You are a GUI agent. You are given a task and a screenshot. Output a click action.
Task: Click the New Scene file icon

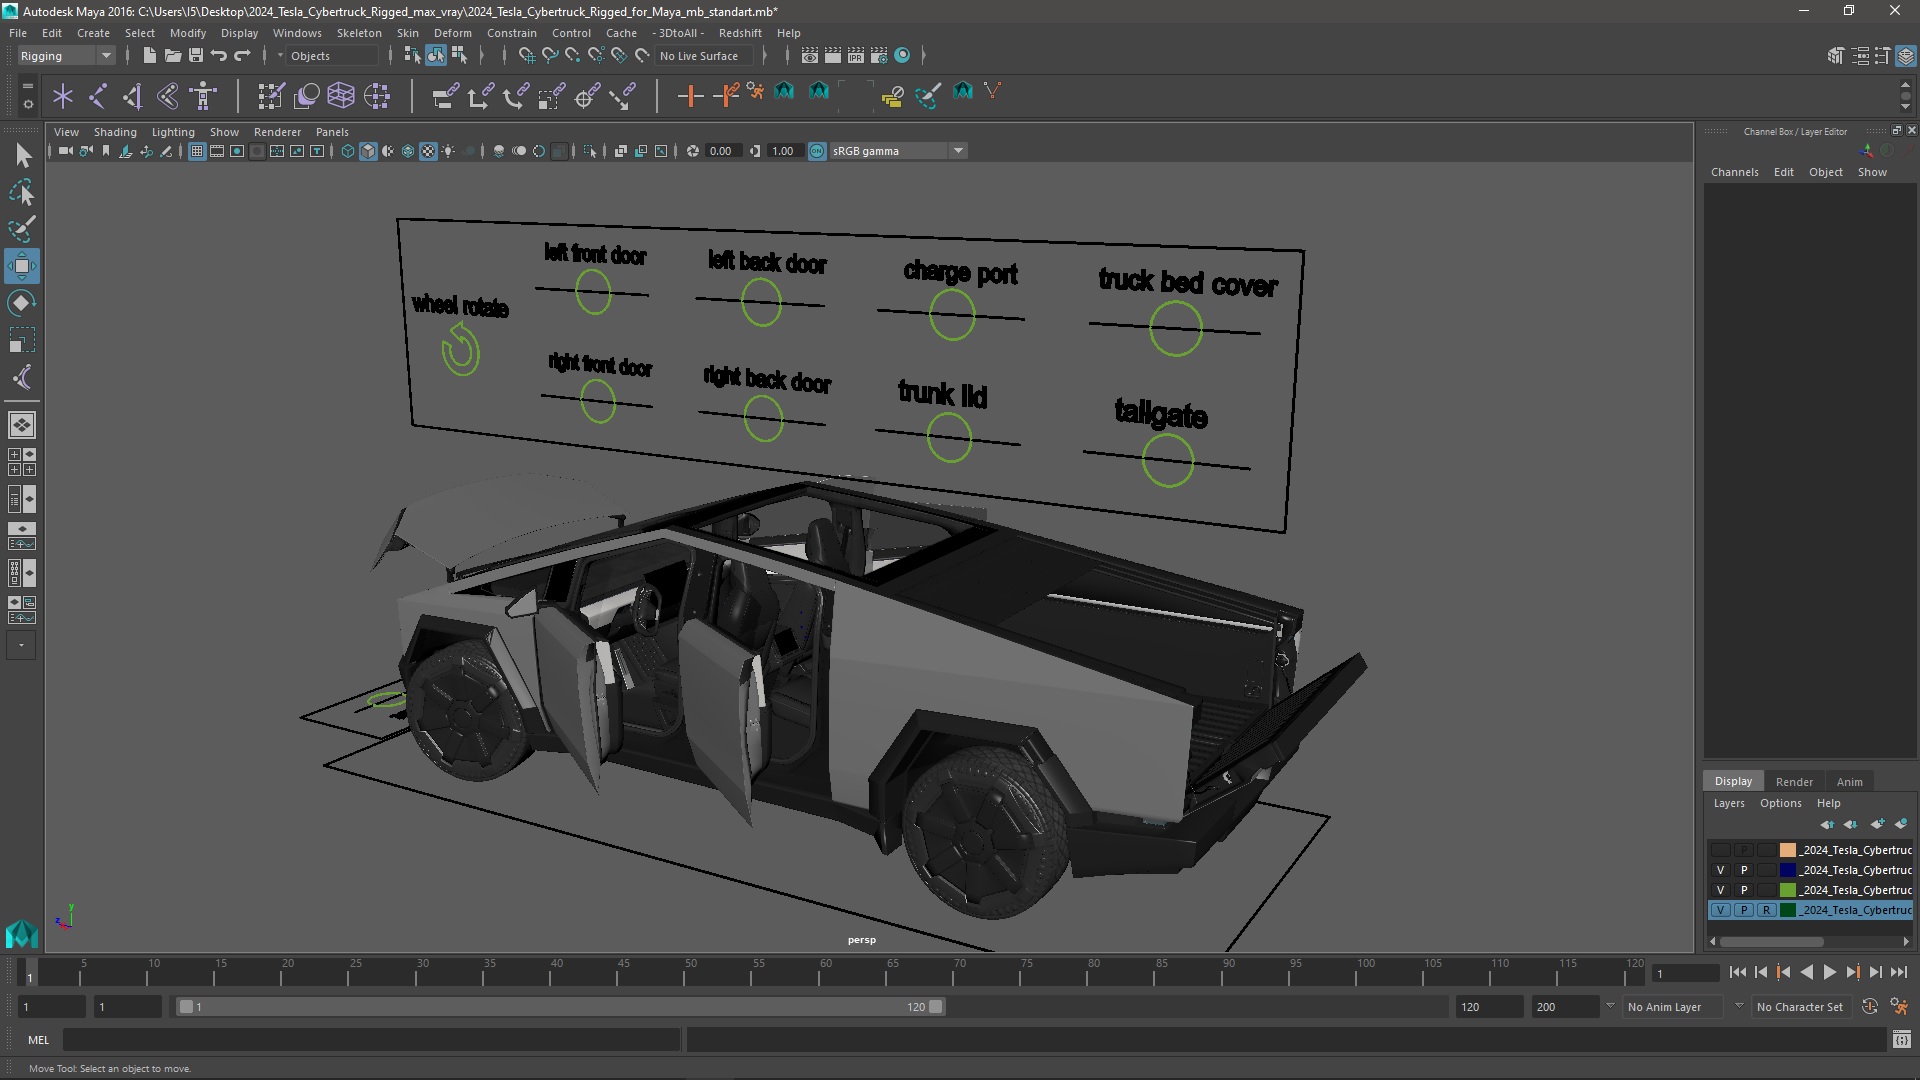[x=149, y=56]
